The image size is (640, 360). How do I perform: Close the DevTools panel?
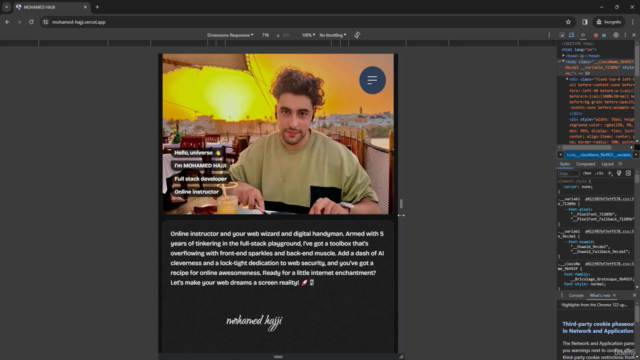[x=634, y=35]
